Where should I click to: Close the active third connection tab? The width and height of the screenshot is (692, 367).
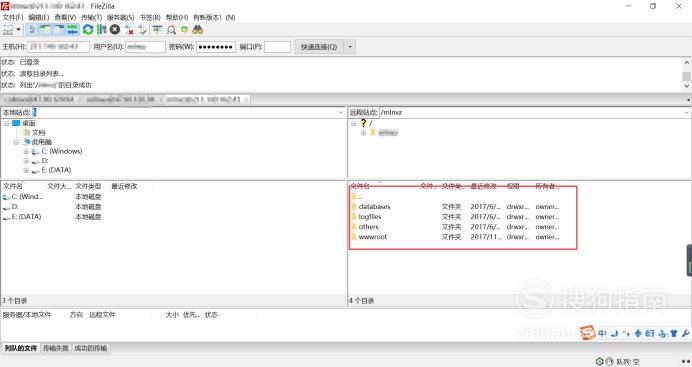[x=246, y=100]
